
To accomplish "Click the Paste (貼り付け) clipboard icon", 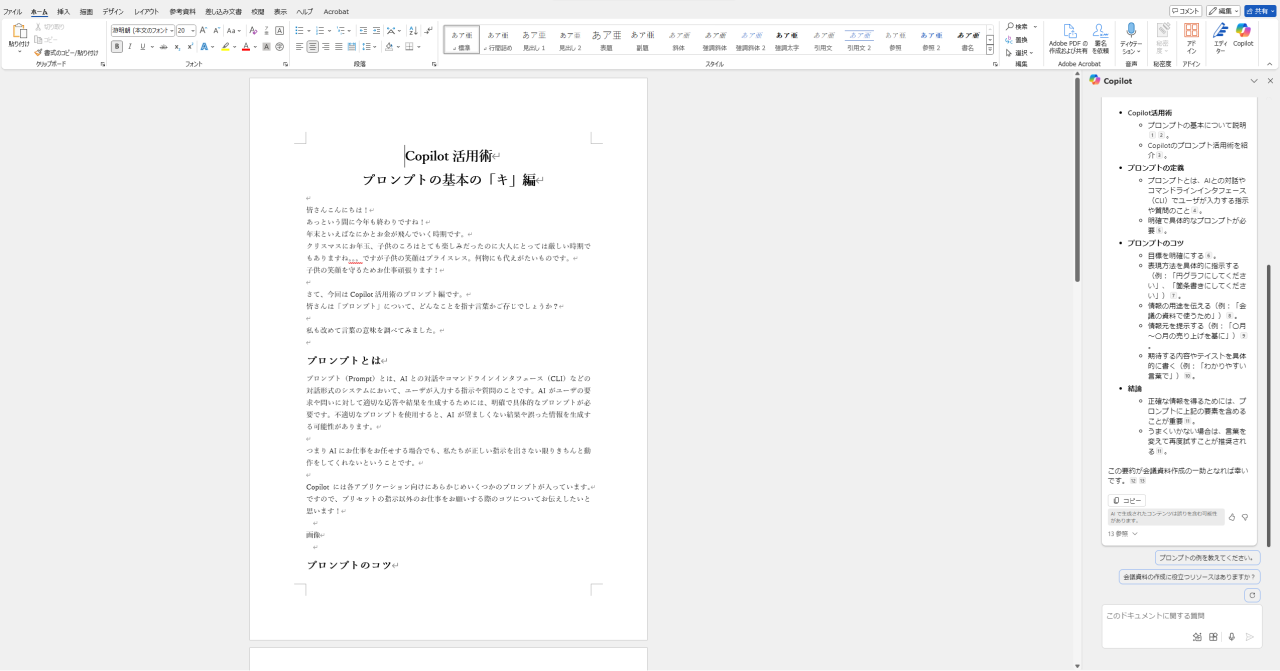I will coord(19,32).
